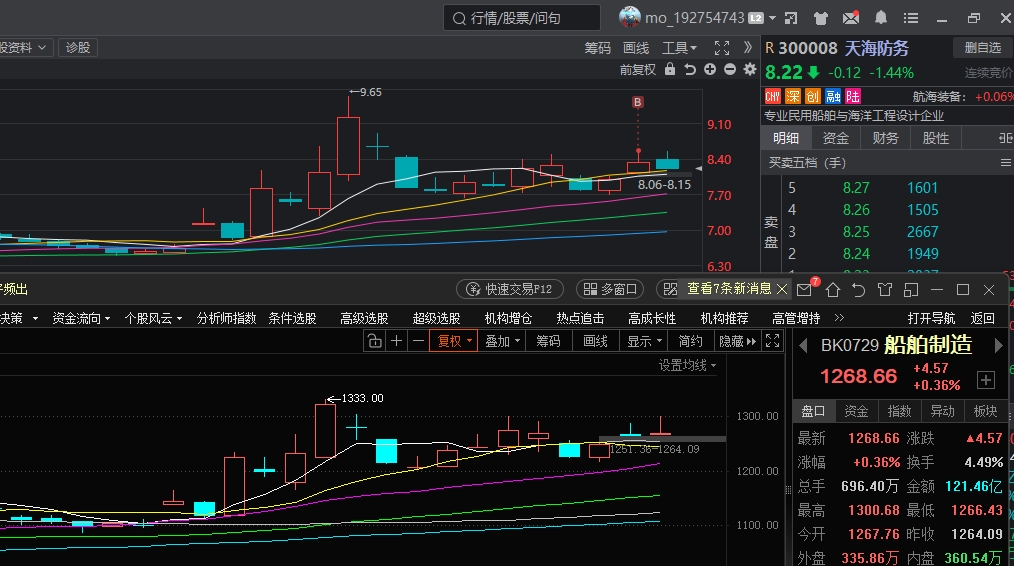The width and height of the screenshot is (1014, 566).
Task: Open 筹码 in upper chart toolbar
Action: pyautogui.click(x=598, y=48)
